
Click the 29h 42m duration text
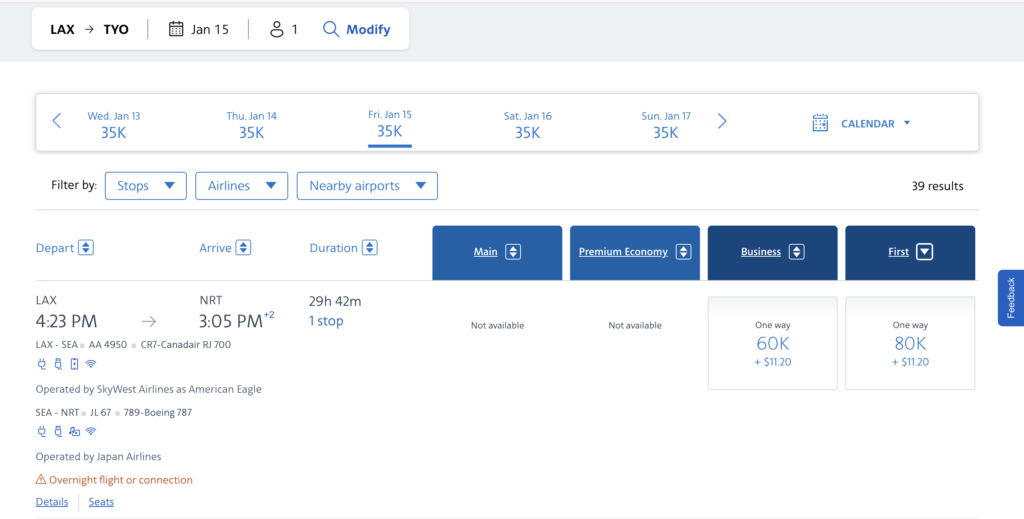pos(335,301)
